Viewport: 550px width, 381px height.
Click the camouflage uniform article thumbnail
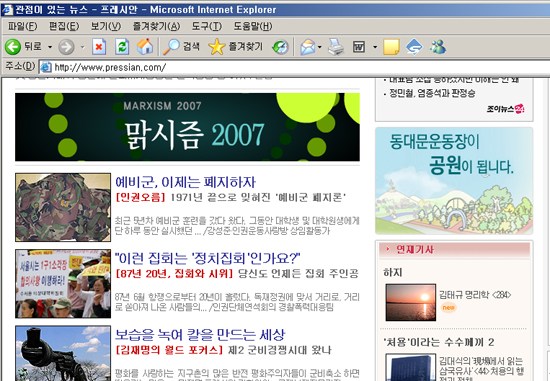(63, 207)
